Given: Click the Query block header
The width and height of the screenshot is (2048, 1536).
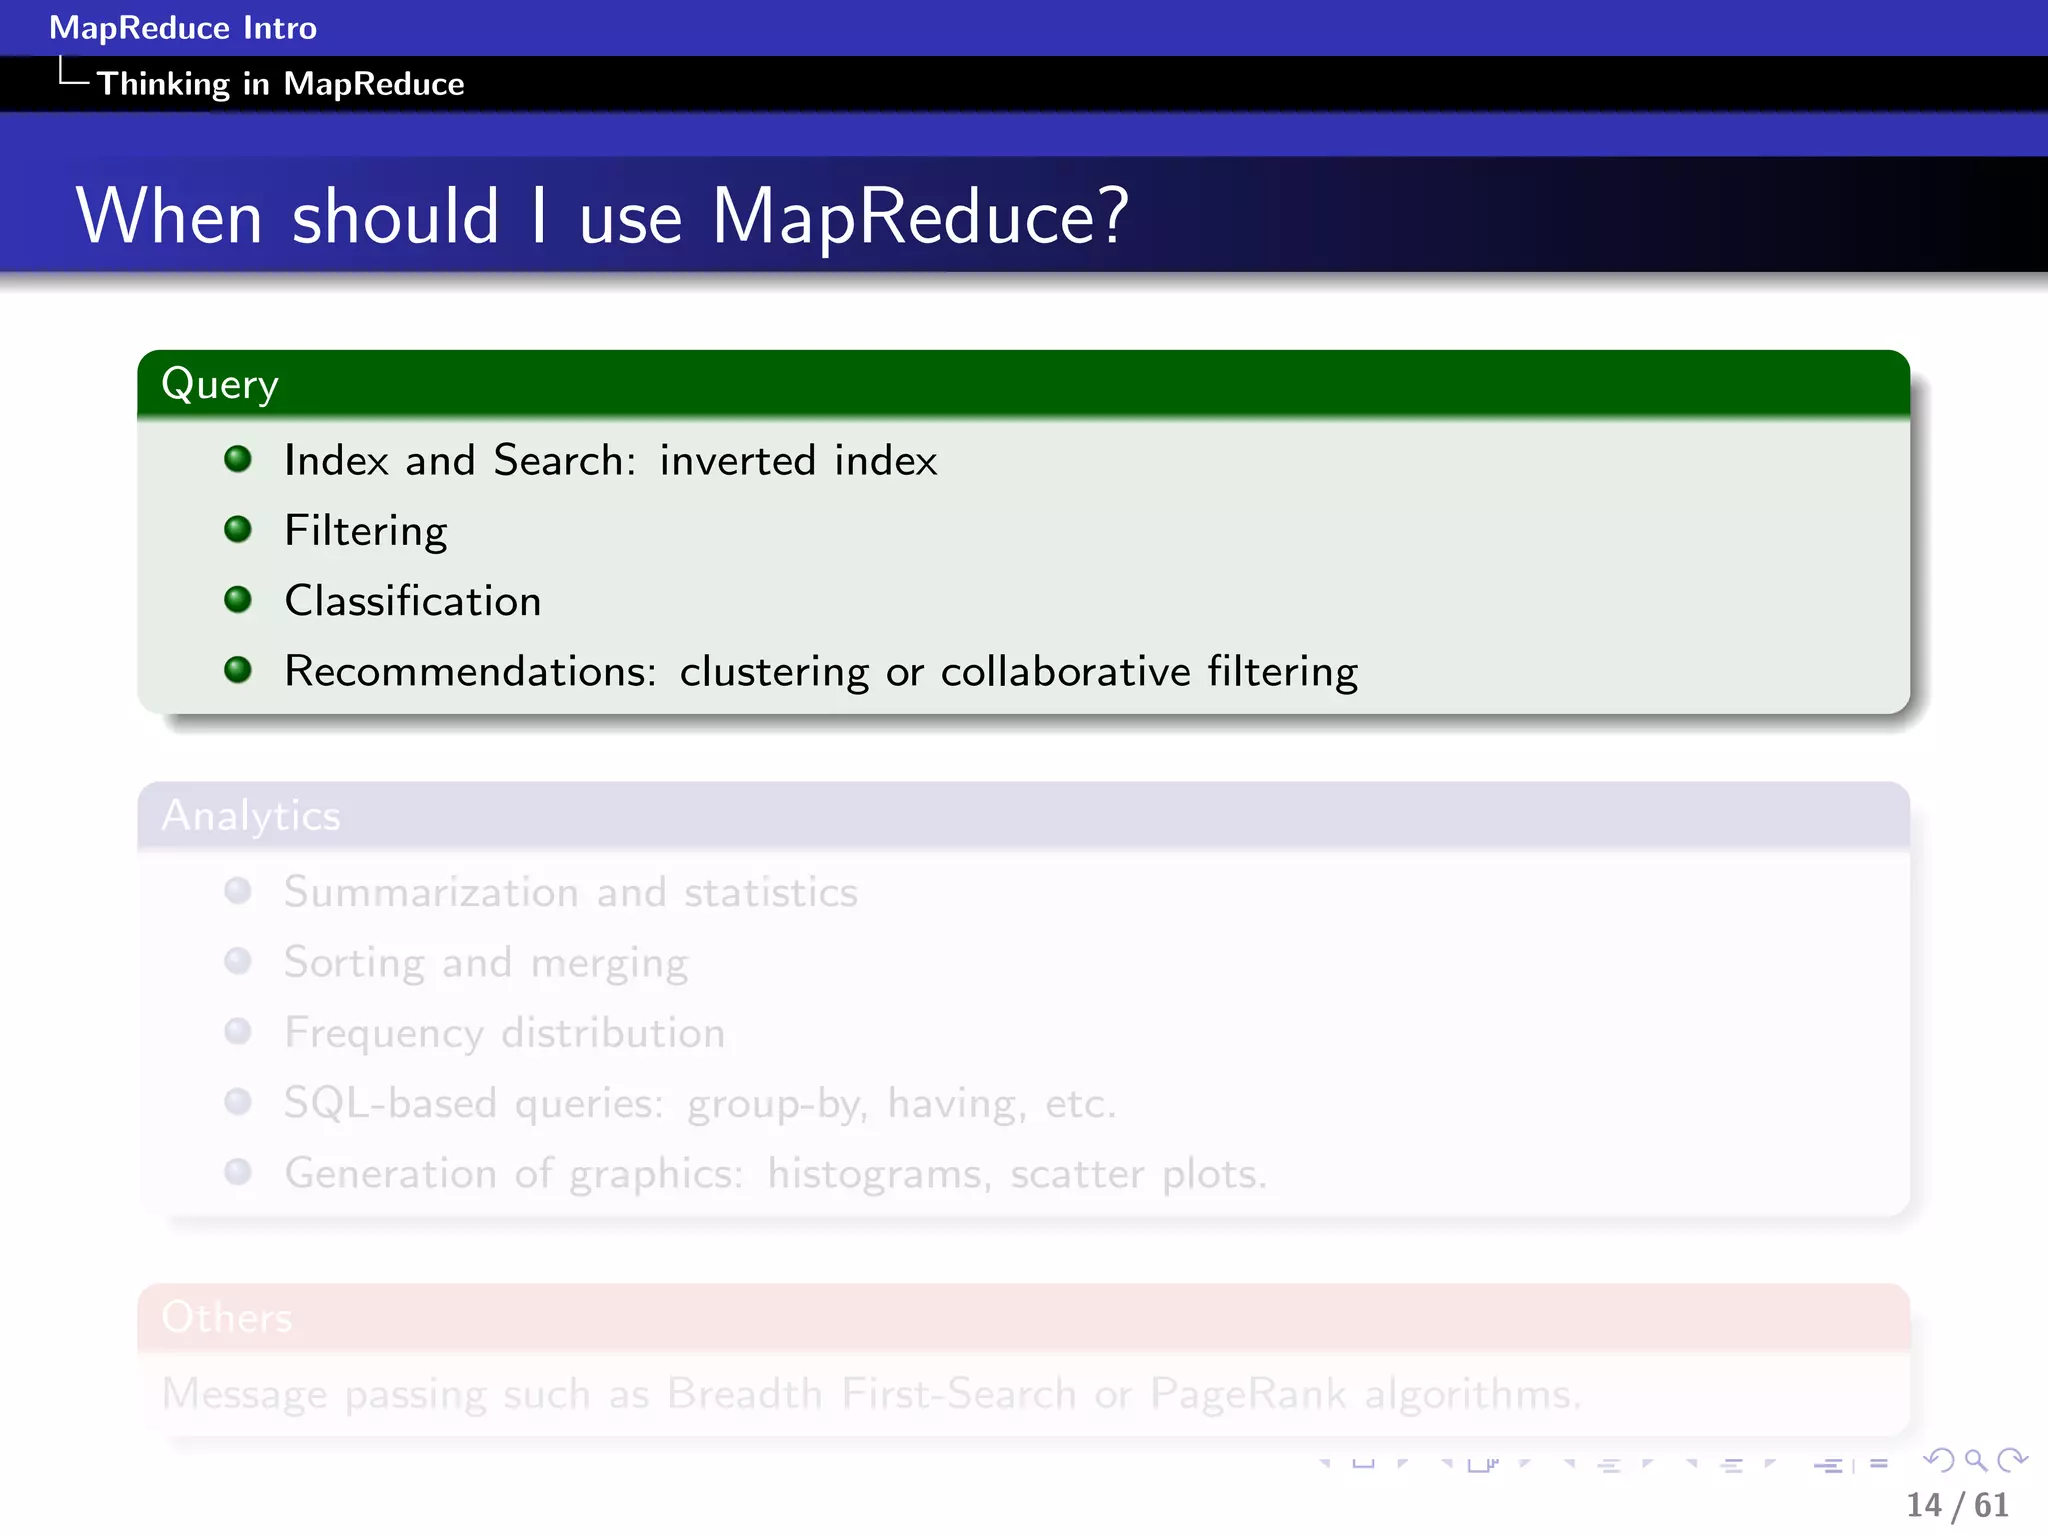Looking at the screenshot, I should [x=1023, y=384].
